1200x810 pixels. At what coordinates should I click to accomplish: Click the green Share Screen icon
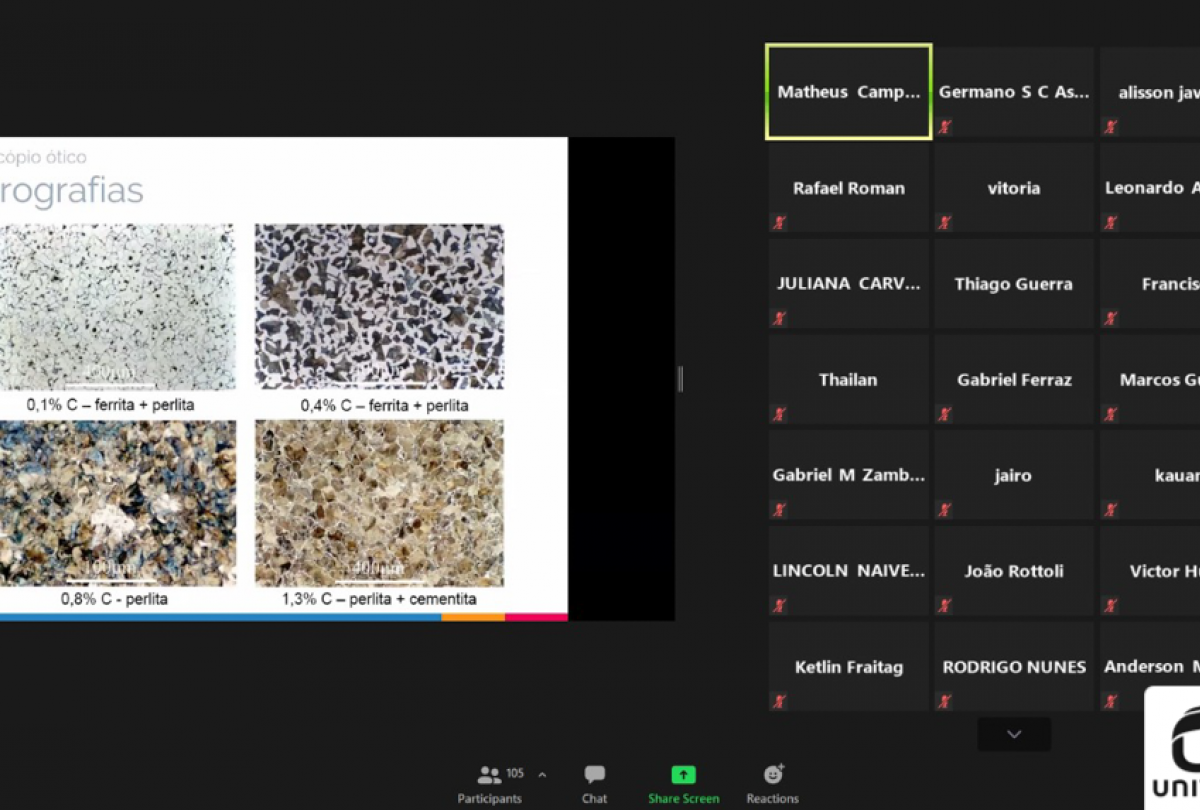pyautogui.click(x=683, y=775)
